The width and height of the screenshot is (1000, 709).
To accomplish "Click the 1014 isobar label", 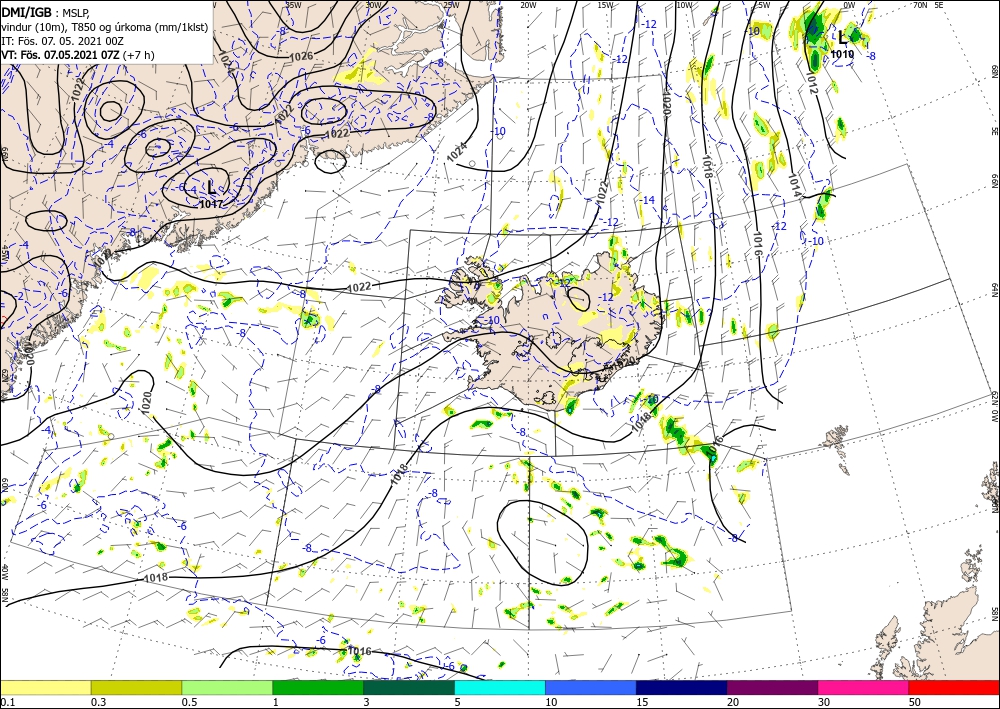I will tap(794, 186).
